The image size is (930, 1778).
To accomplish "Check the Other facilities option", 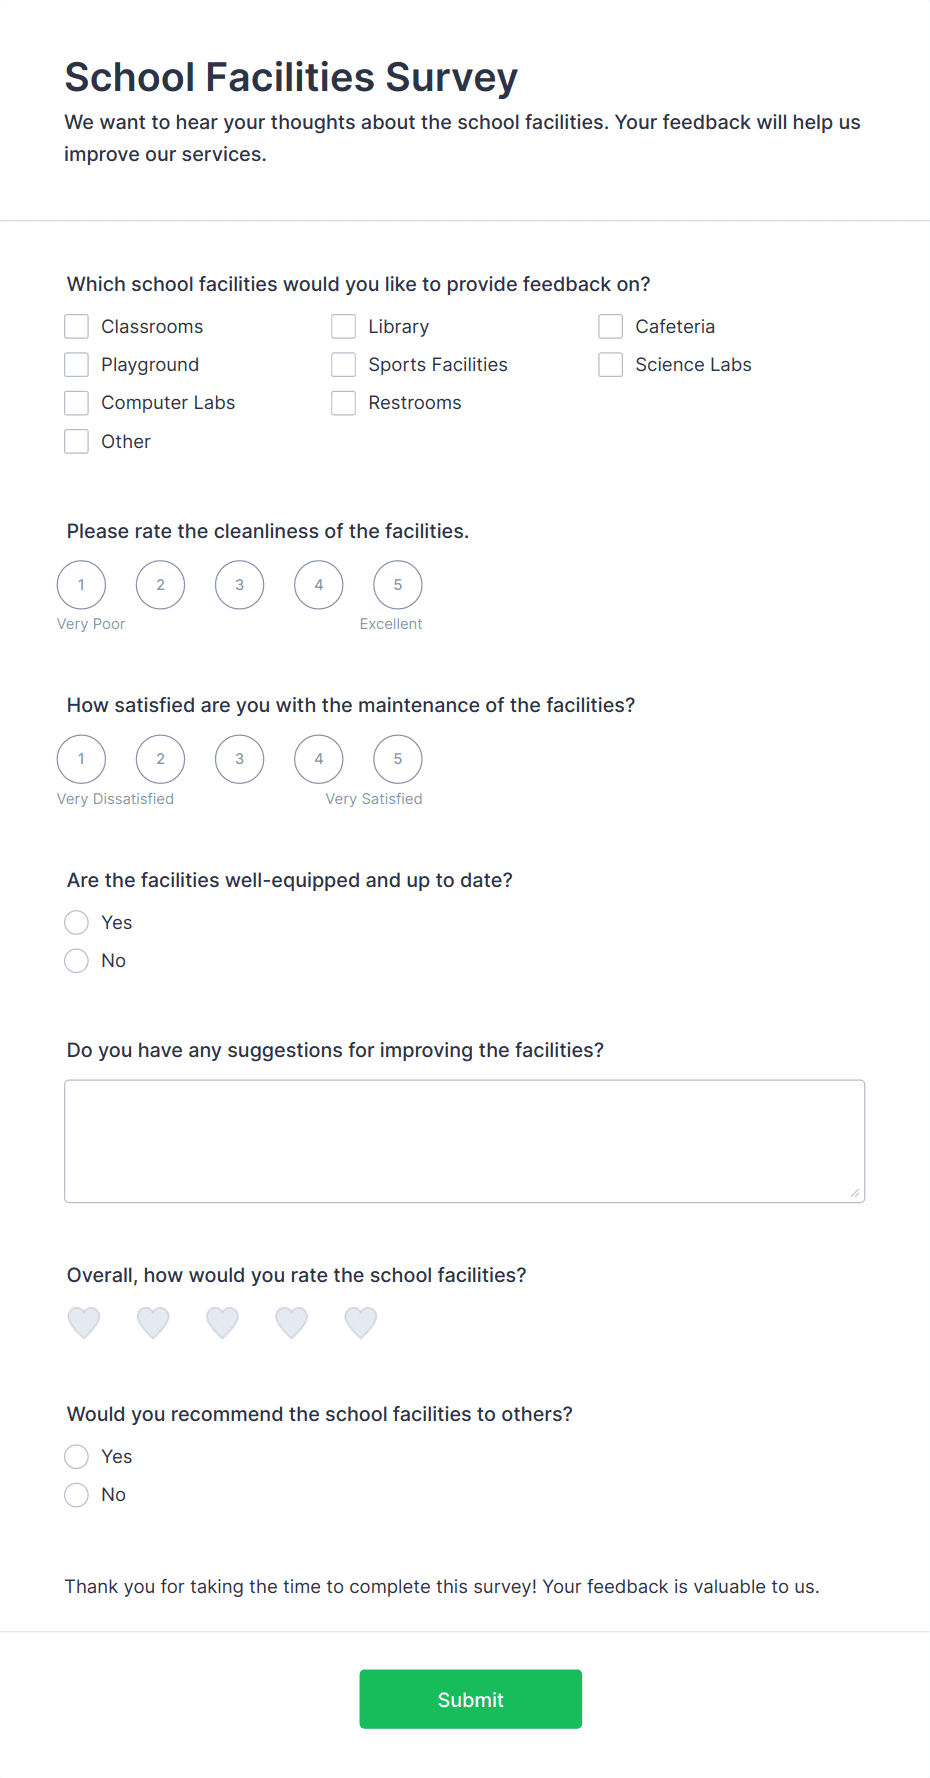I will coord(76,441).
